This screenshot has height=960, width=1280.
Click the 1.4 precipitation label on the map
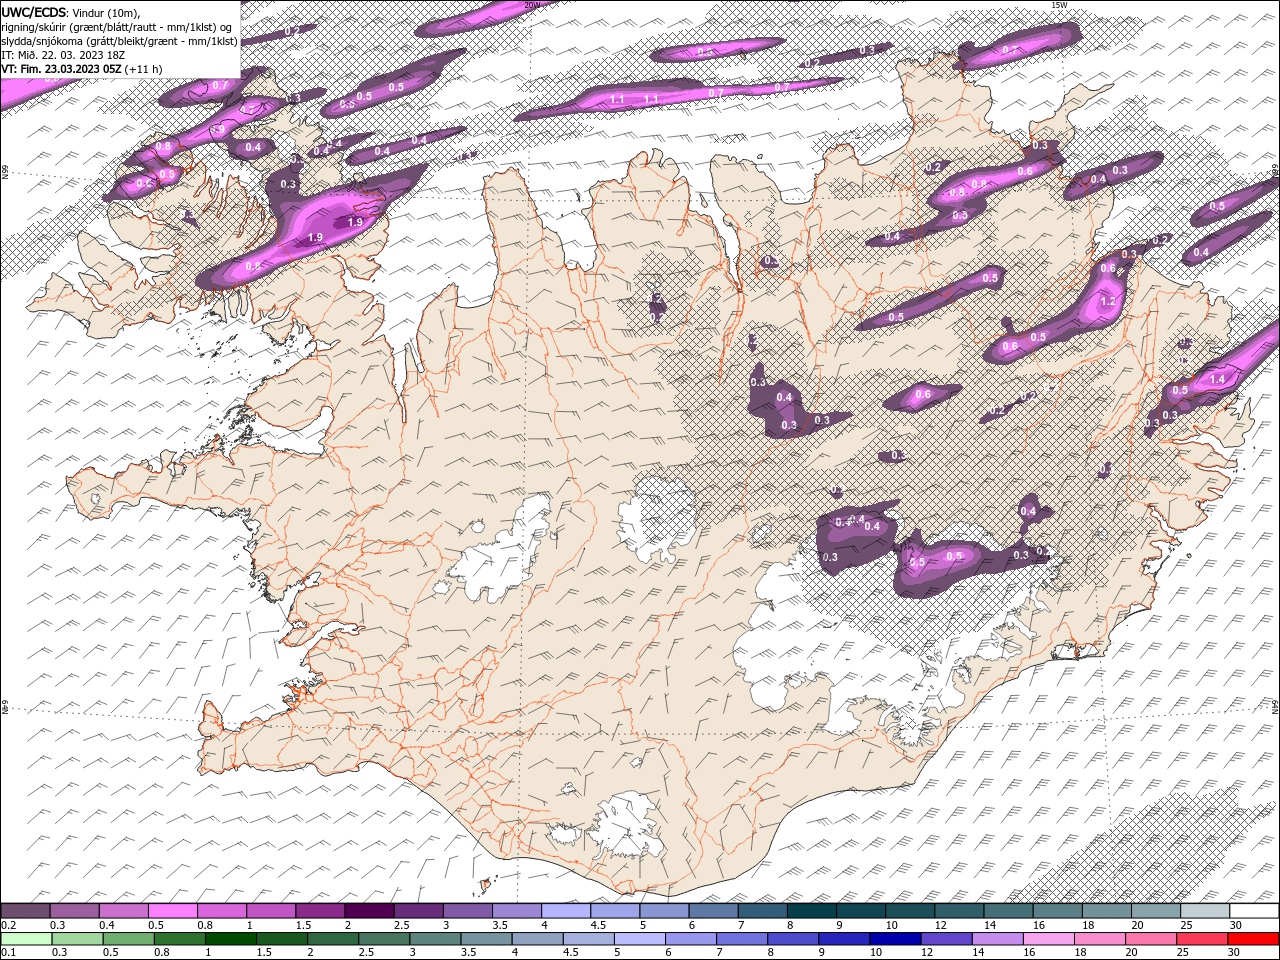pyautogui.click(x=1217, y=379)
